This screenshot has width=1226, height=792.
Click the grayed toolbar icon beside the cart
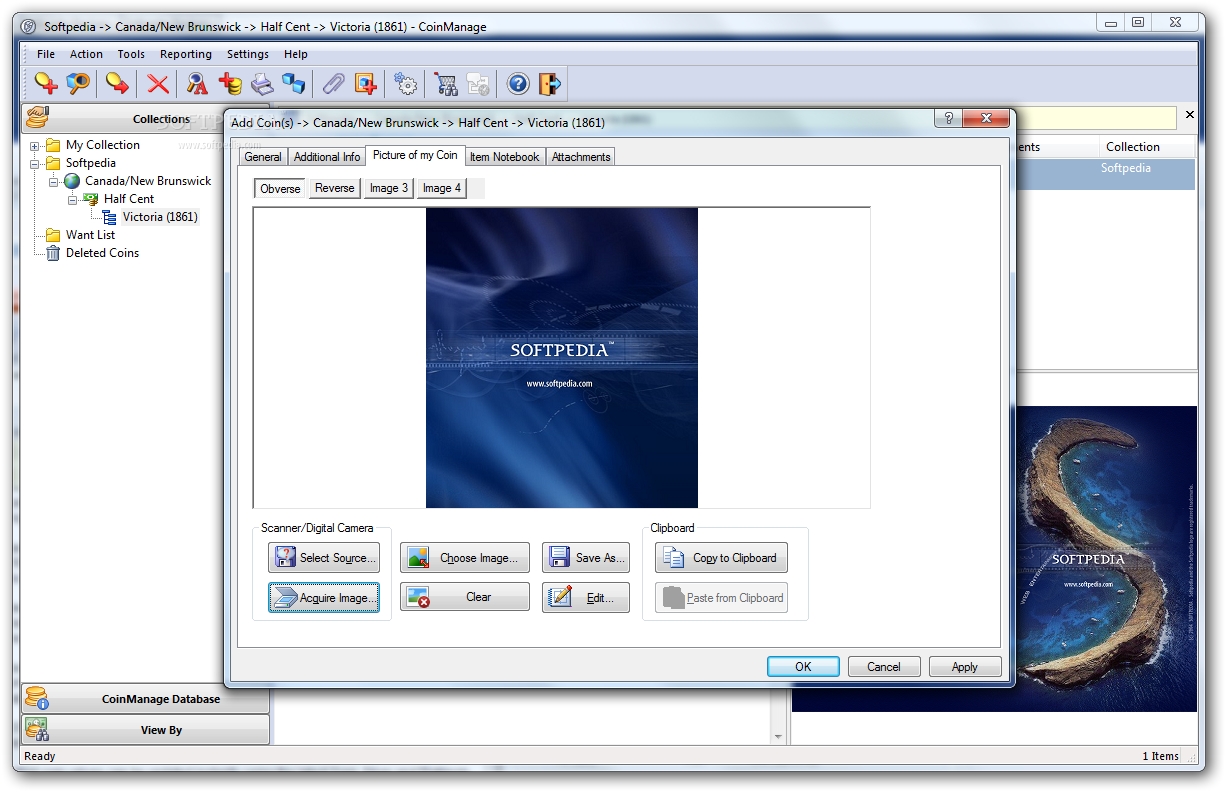click(x=478, y=83)
